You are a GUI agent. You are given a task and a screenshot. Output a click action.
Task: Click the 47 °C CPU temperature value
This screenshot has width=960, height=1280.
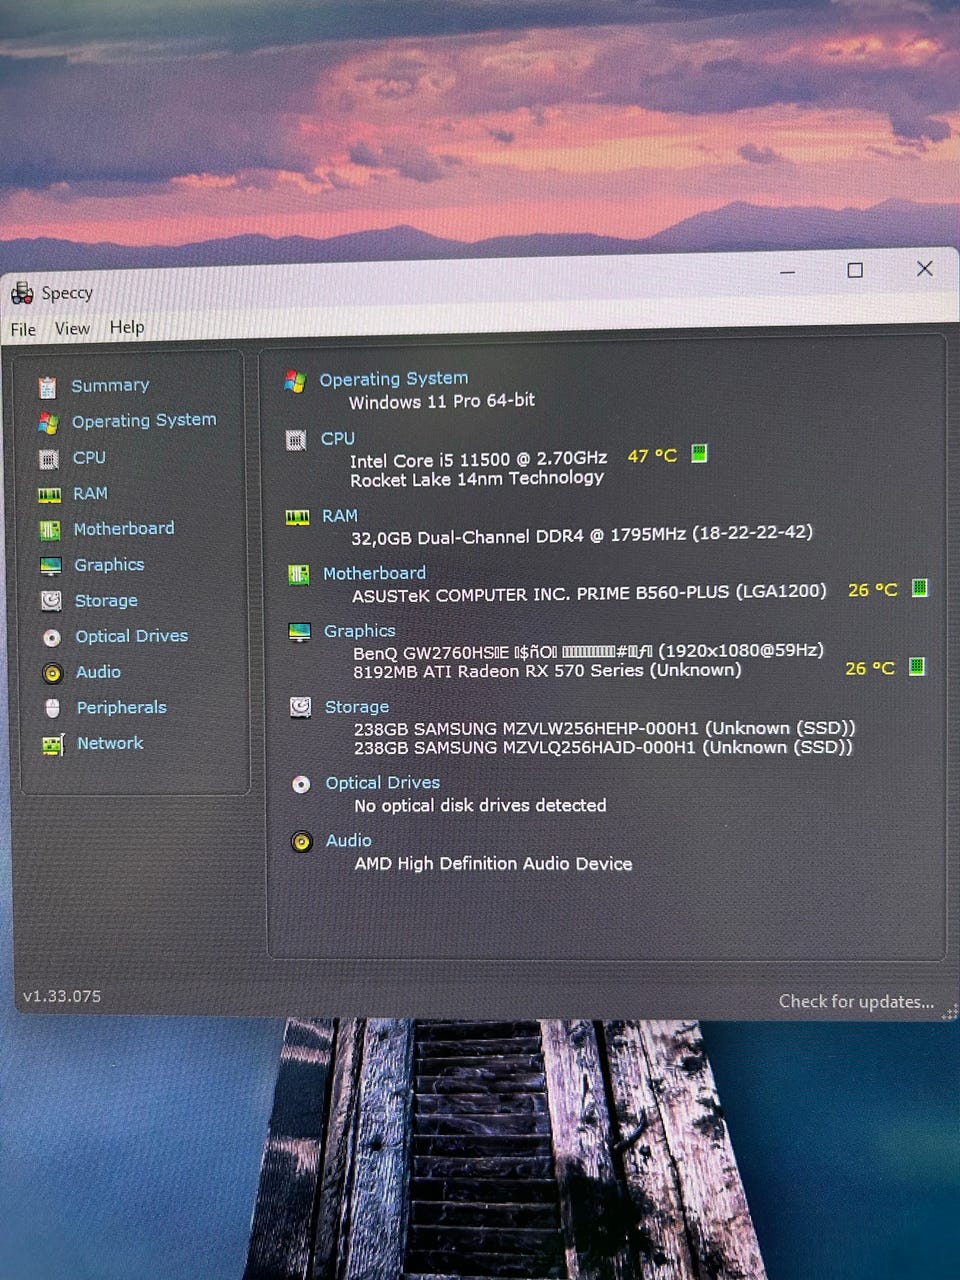pos(652,456)
